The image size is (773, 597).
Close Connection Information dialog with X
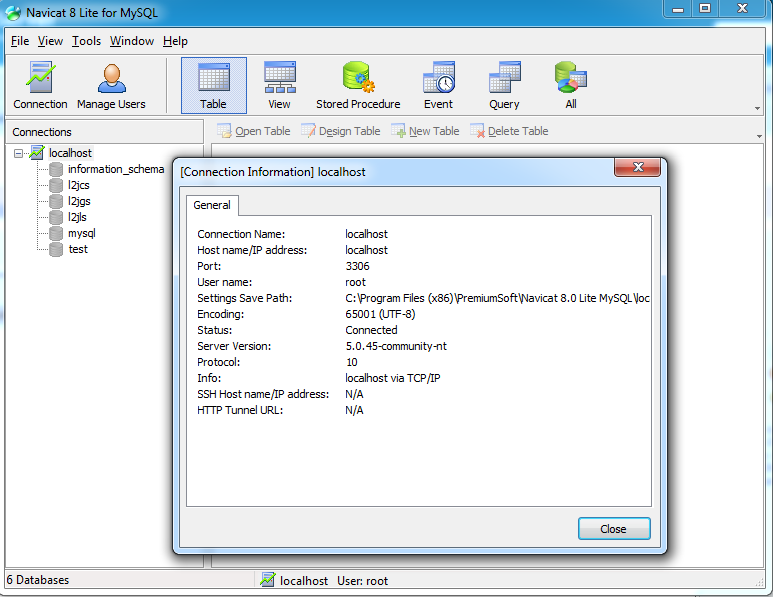coord(637,167)
